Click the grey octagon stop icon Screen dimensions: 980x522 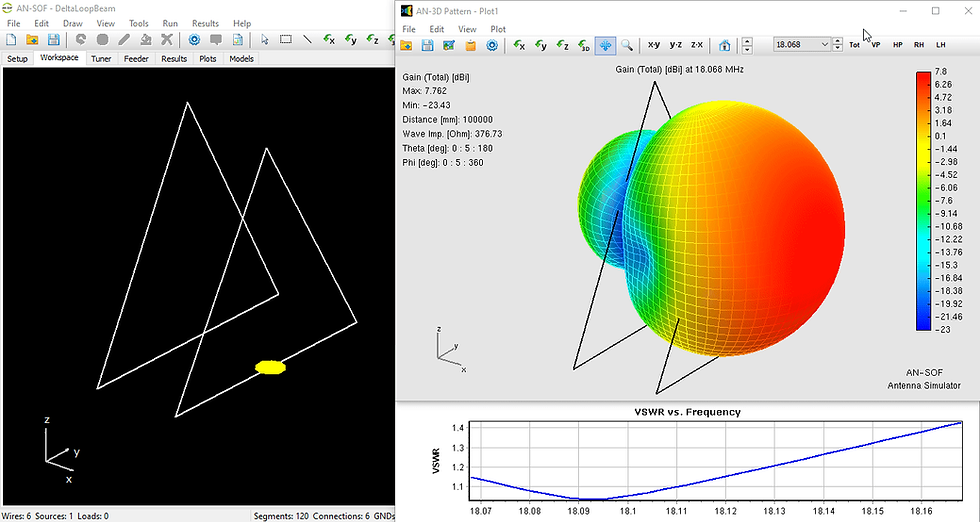pos(102,40)
